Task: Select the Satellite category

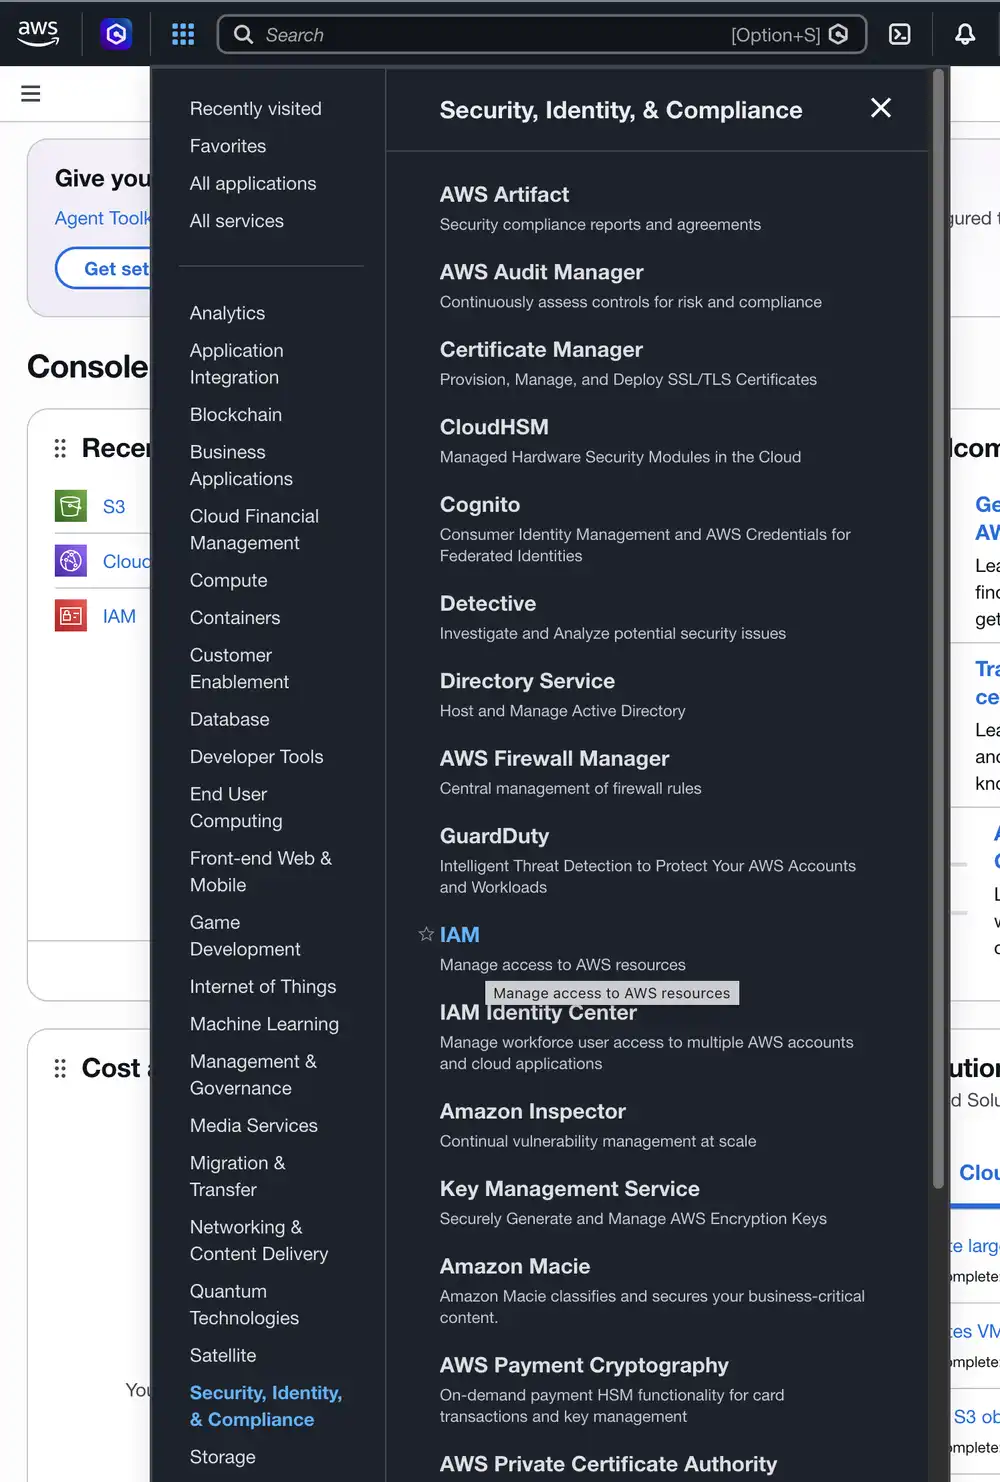Action: pyautogui.click(x=223, y=1356)
